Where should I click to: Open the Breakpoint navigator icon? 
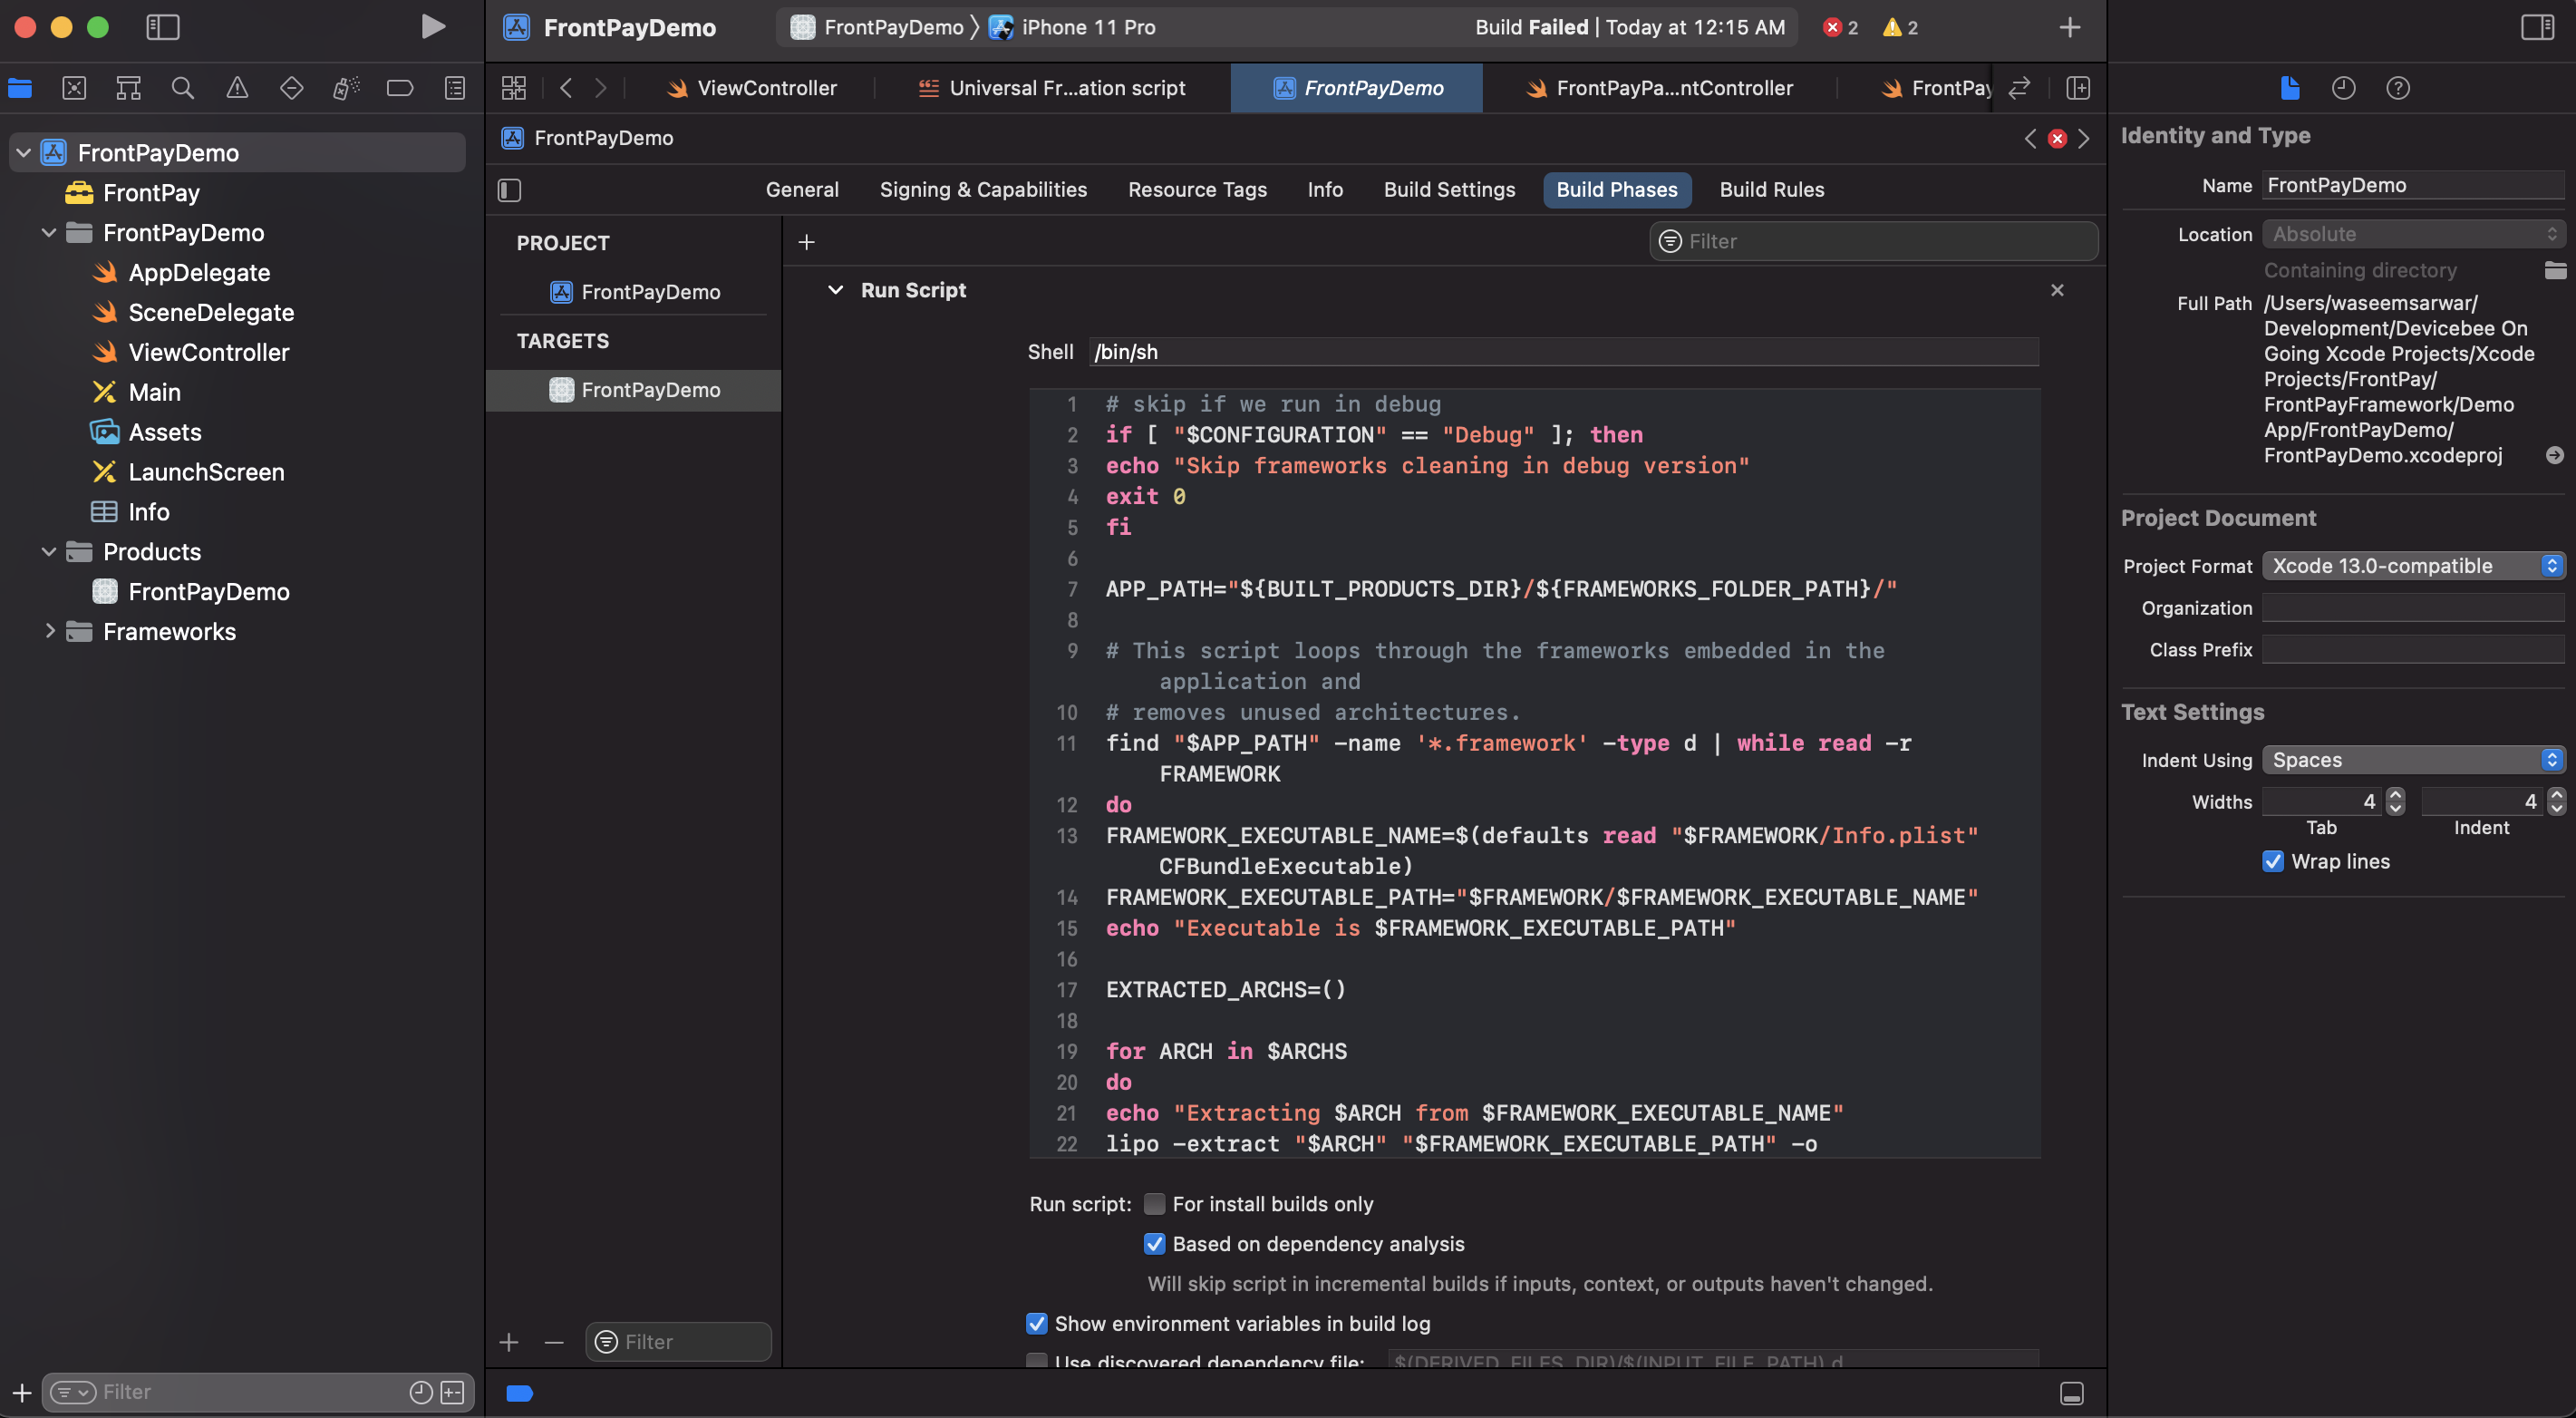click(399, 88)
